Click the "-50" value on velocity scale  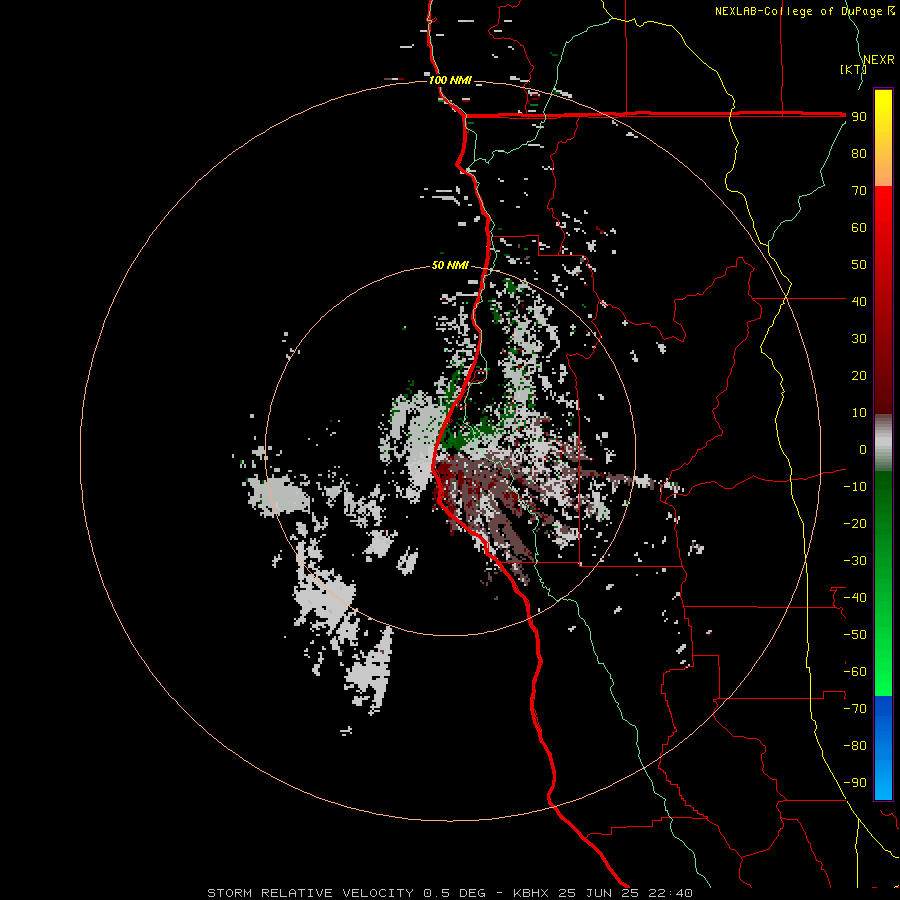pos(855,635)
